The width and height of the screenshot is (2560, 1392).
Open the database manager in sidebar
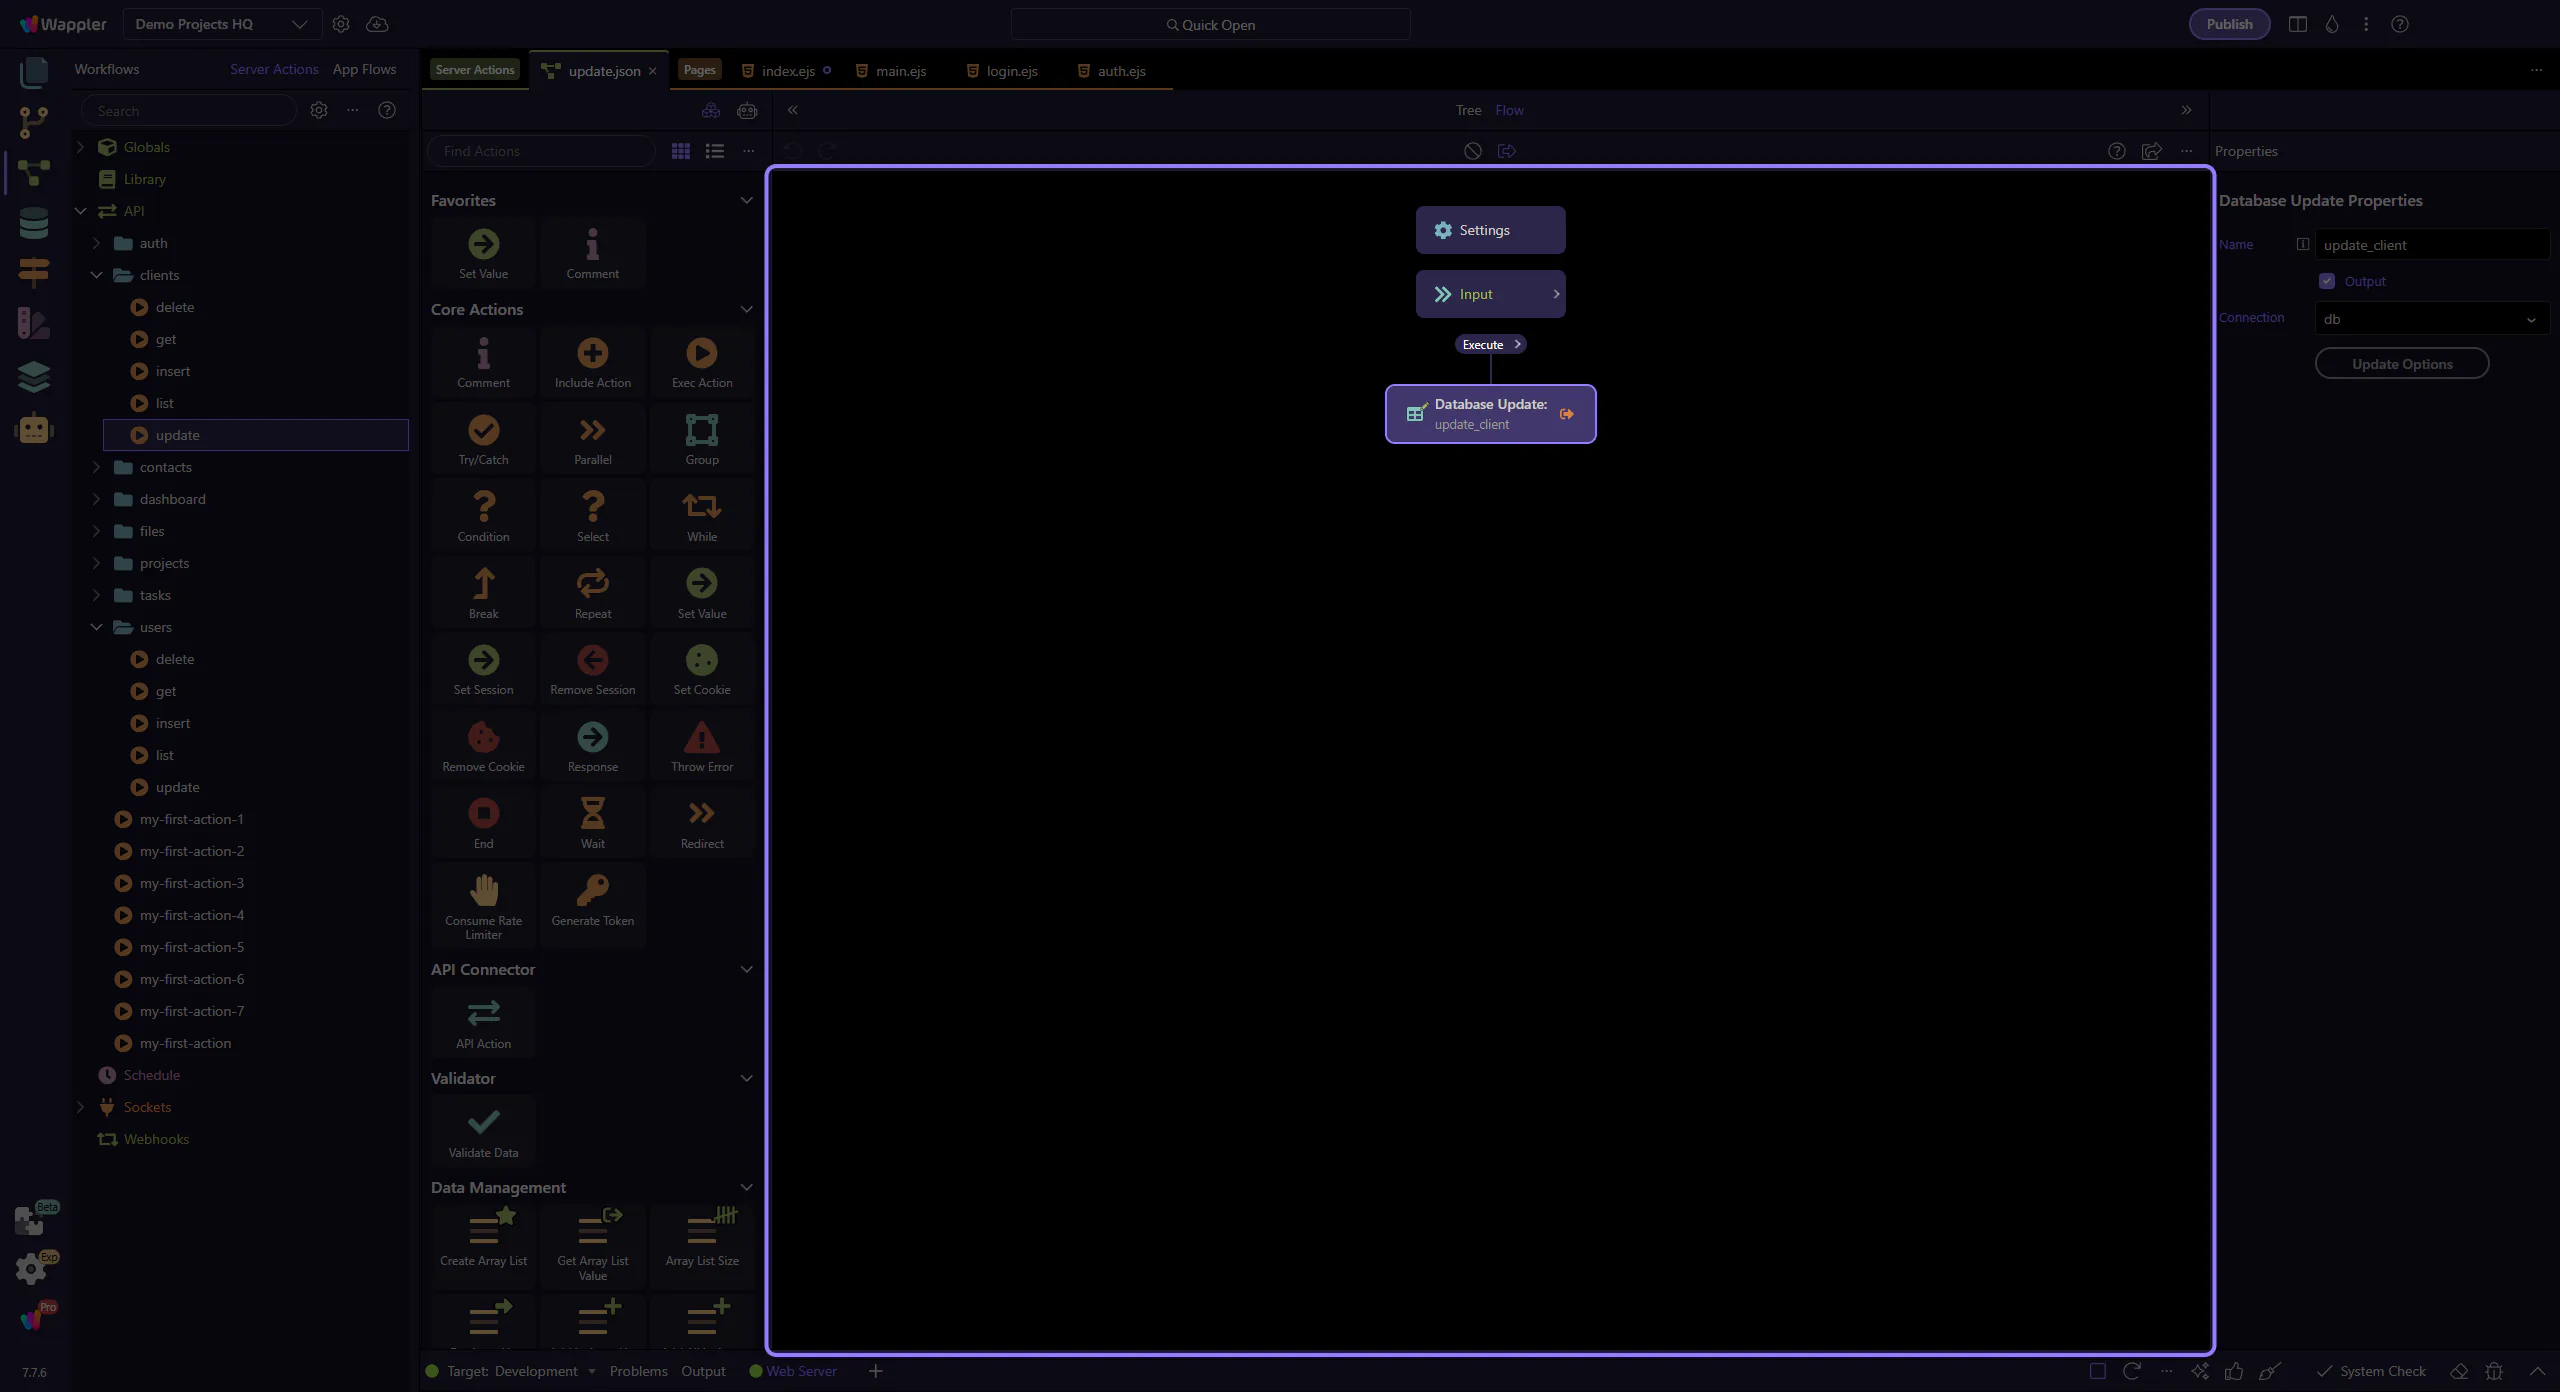(34, 222)
